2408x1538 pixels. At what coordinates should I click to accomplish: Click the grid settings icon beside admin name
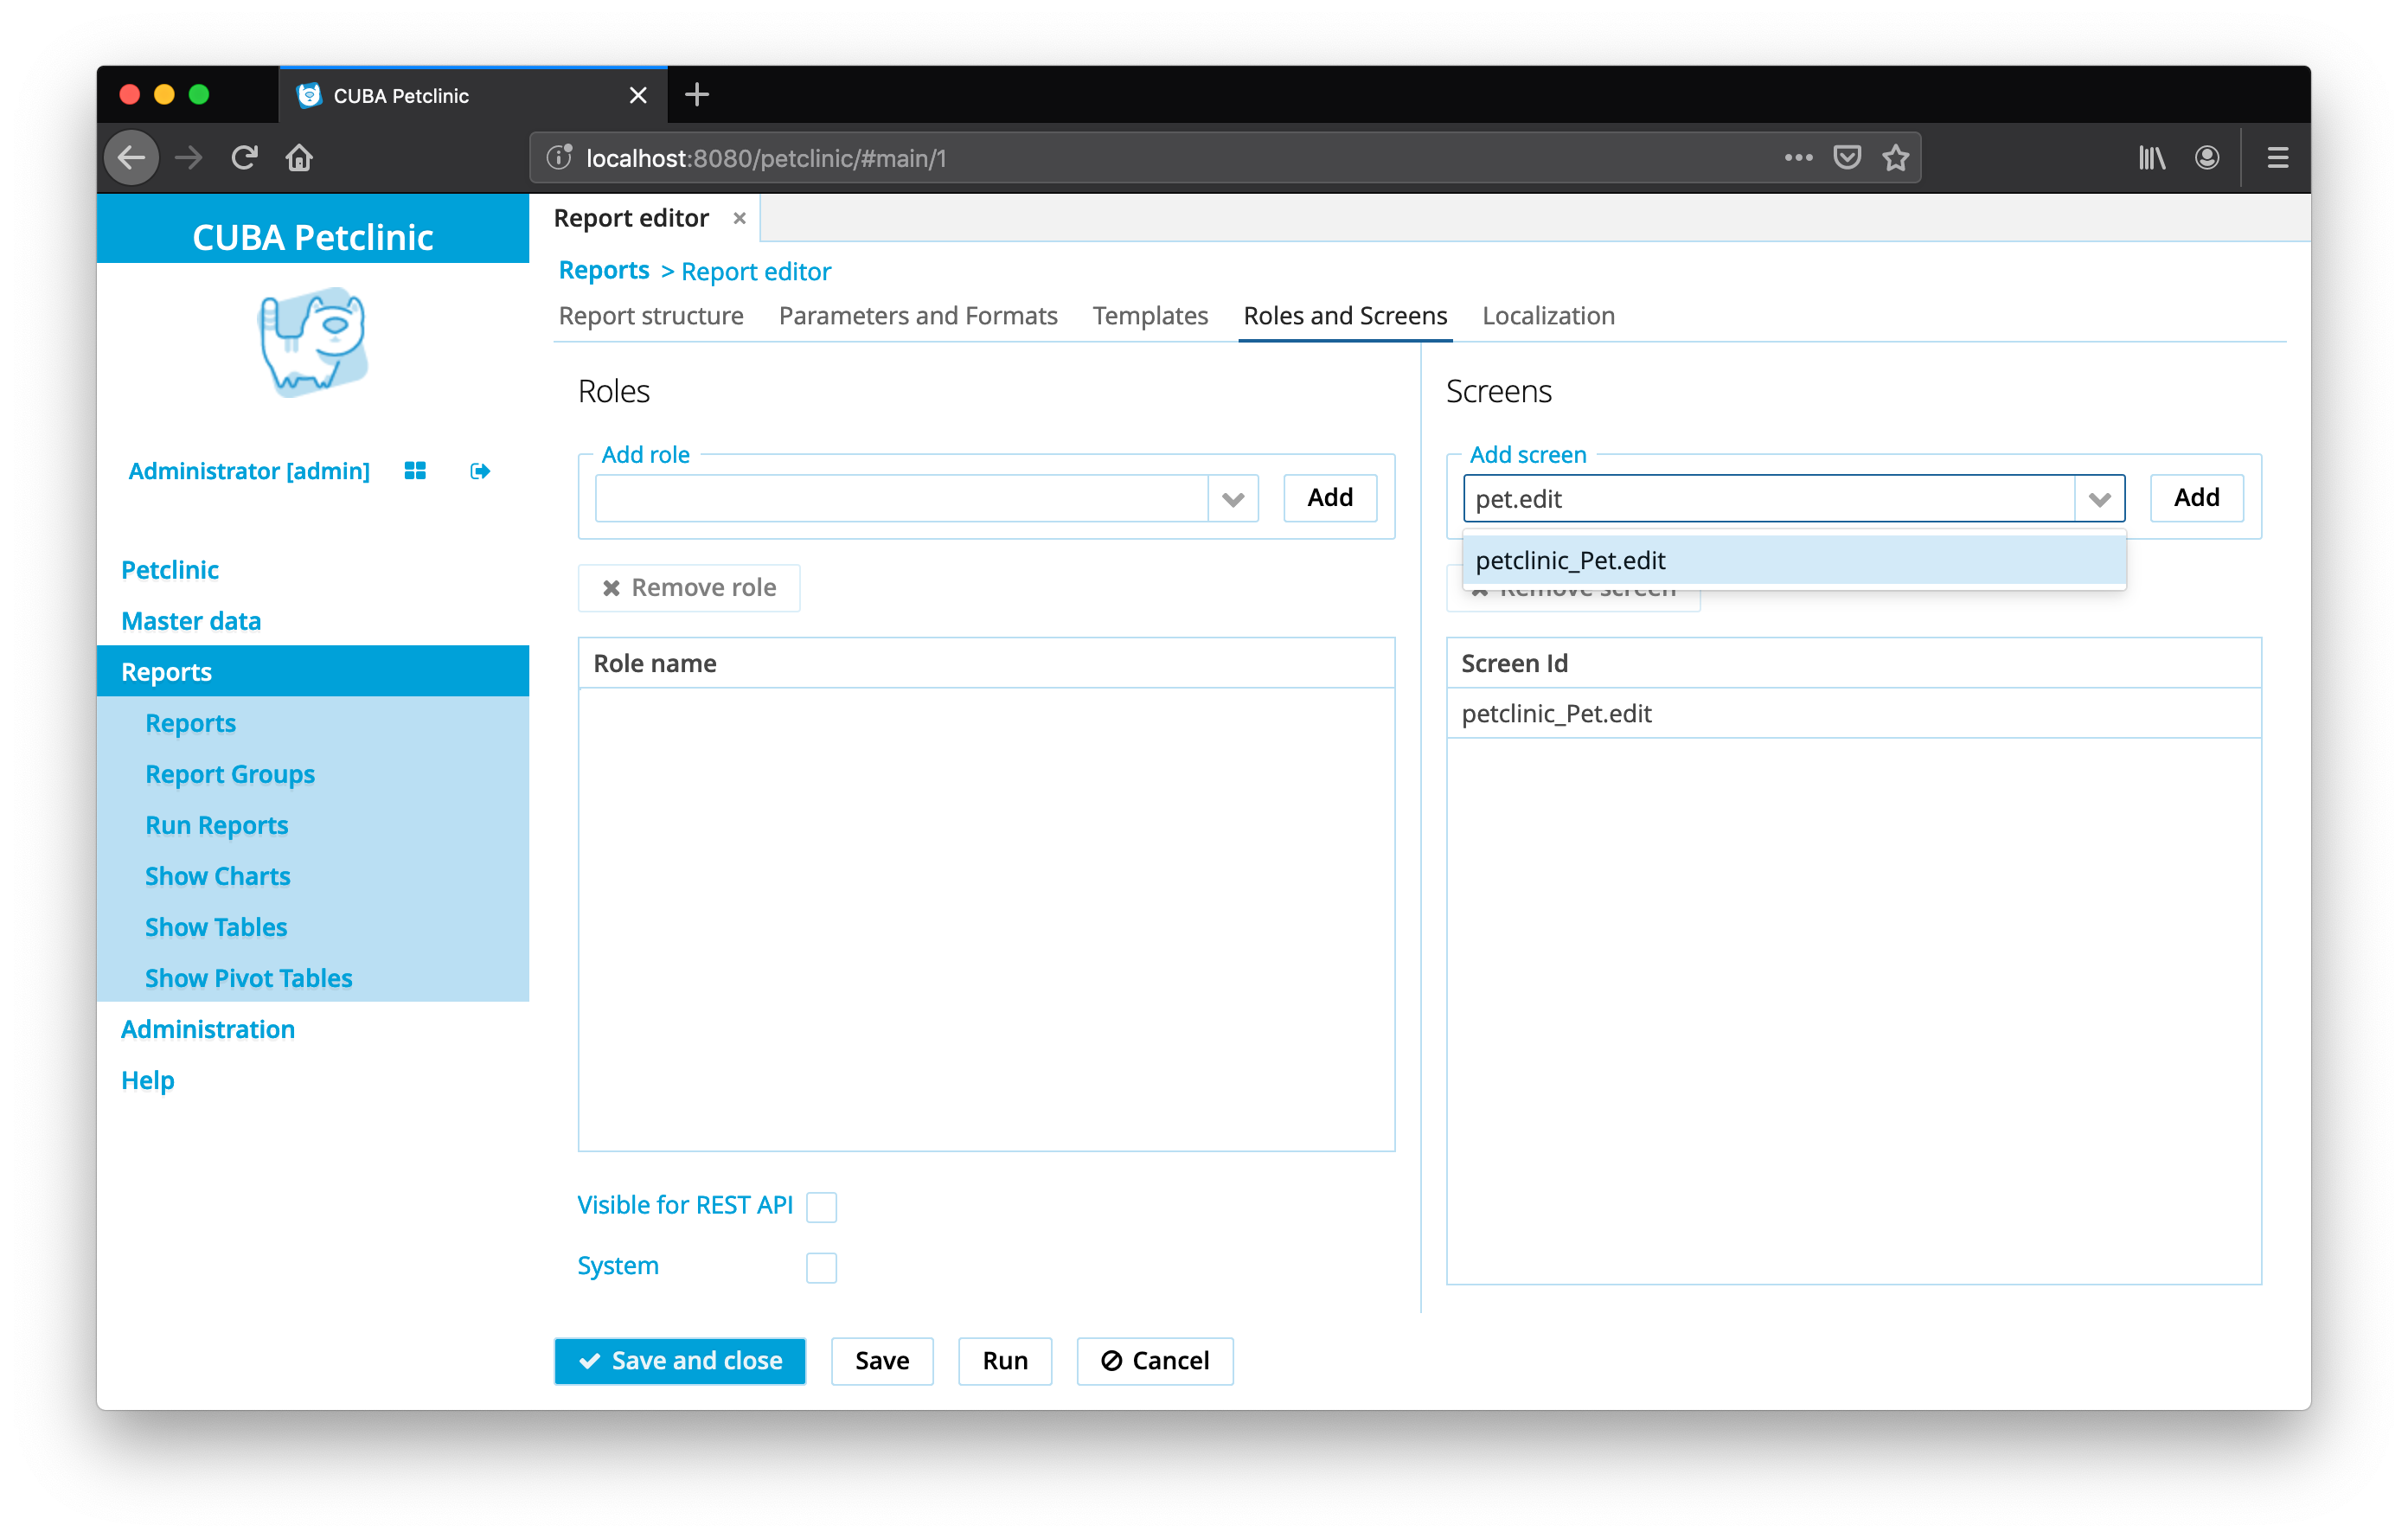(x=415, y=471)
